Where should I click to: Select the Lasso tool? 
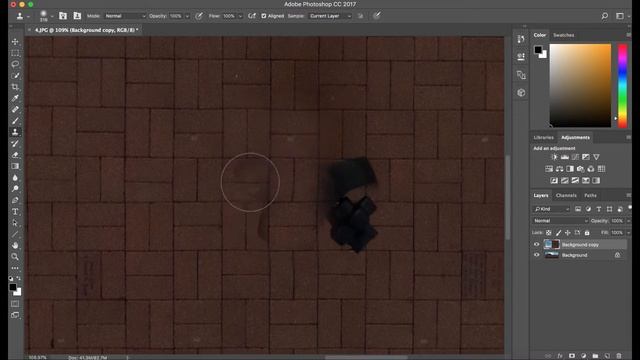coord(15,64)
